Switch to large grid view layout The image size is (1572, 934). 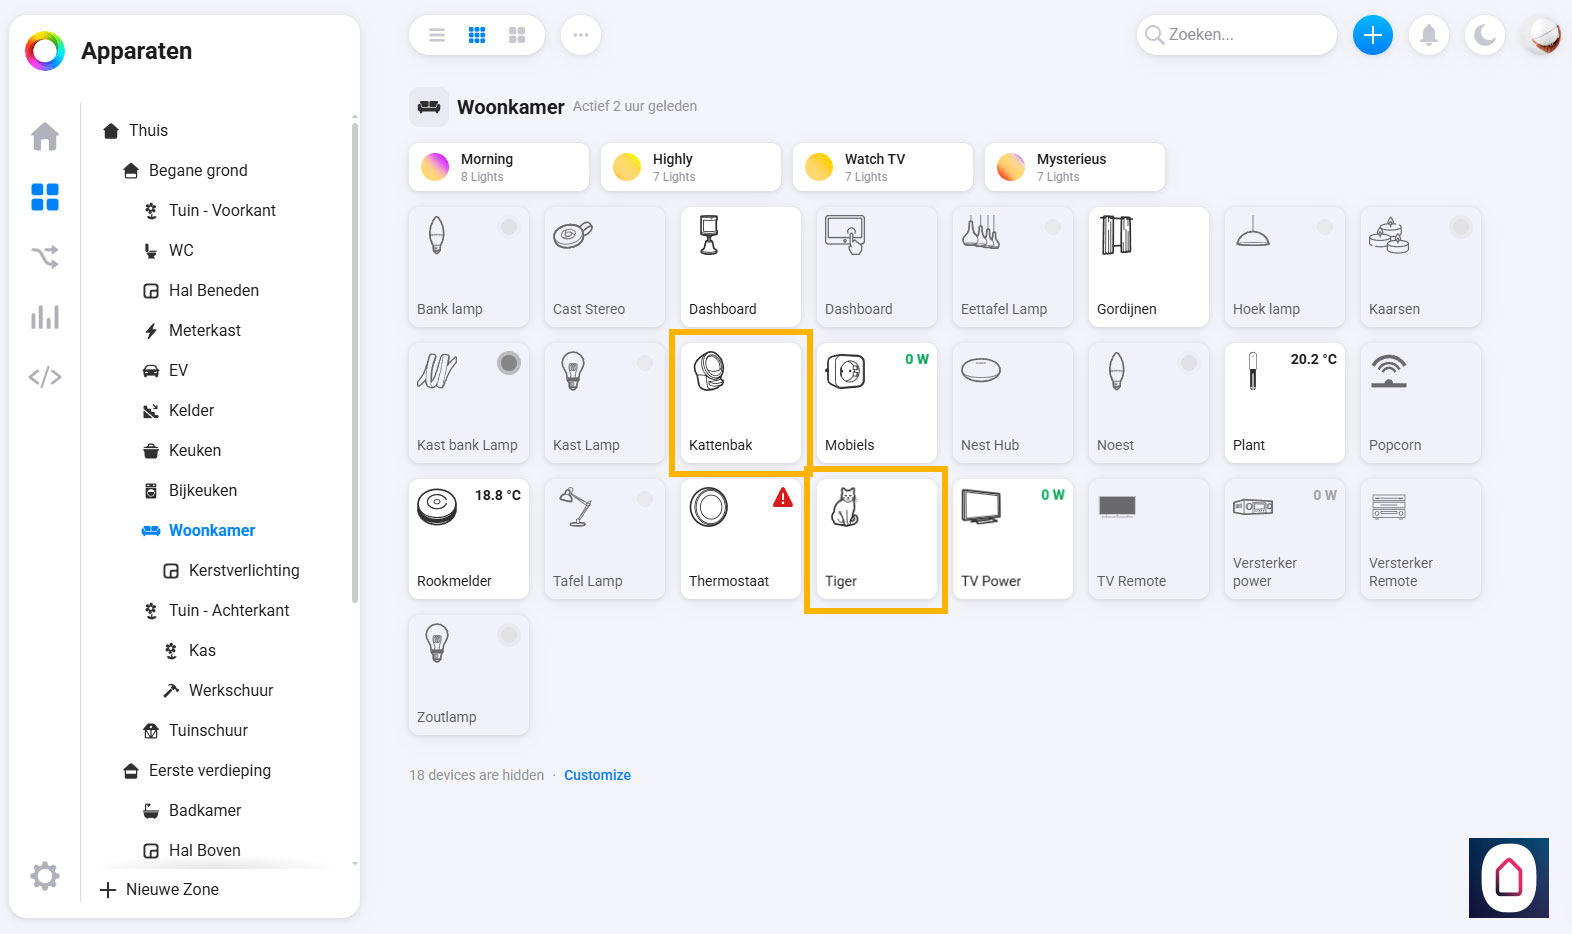click(x=517, y=35)
